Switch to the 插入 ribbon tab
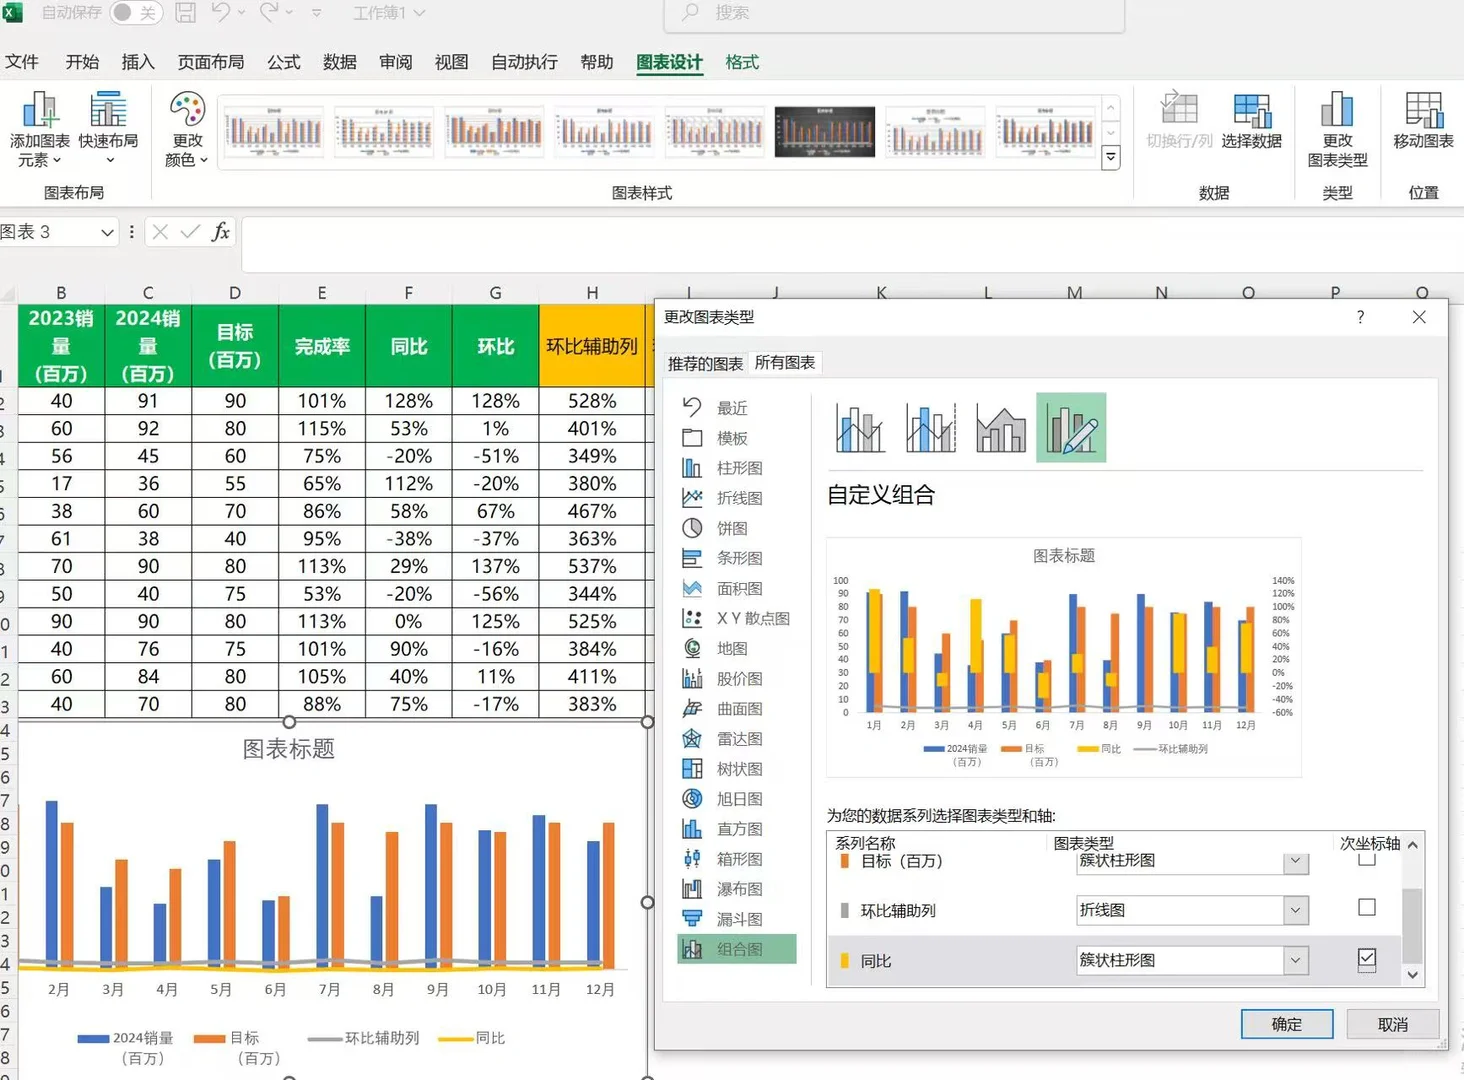The width and height of the screenshot is (1464, 1080). click(x=138, y=62)
